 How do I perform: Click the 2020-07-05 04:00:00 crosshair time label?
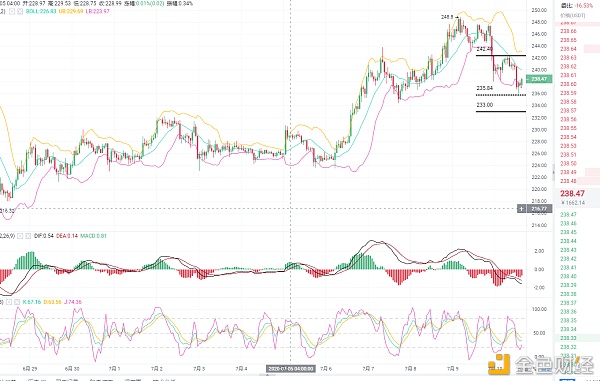coord(291,369)
